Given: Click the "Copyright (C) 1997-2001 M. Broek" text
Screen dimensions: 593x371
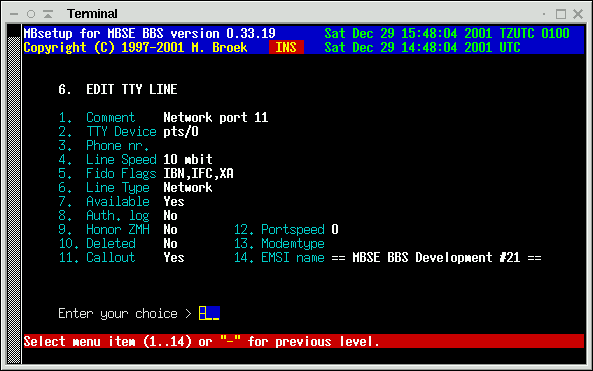Looking at the screenshot, I should 135,48.
